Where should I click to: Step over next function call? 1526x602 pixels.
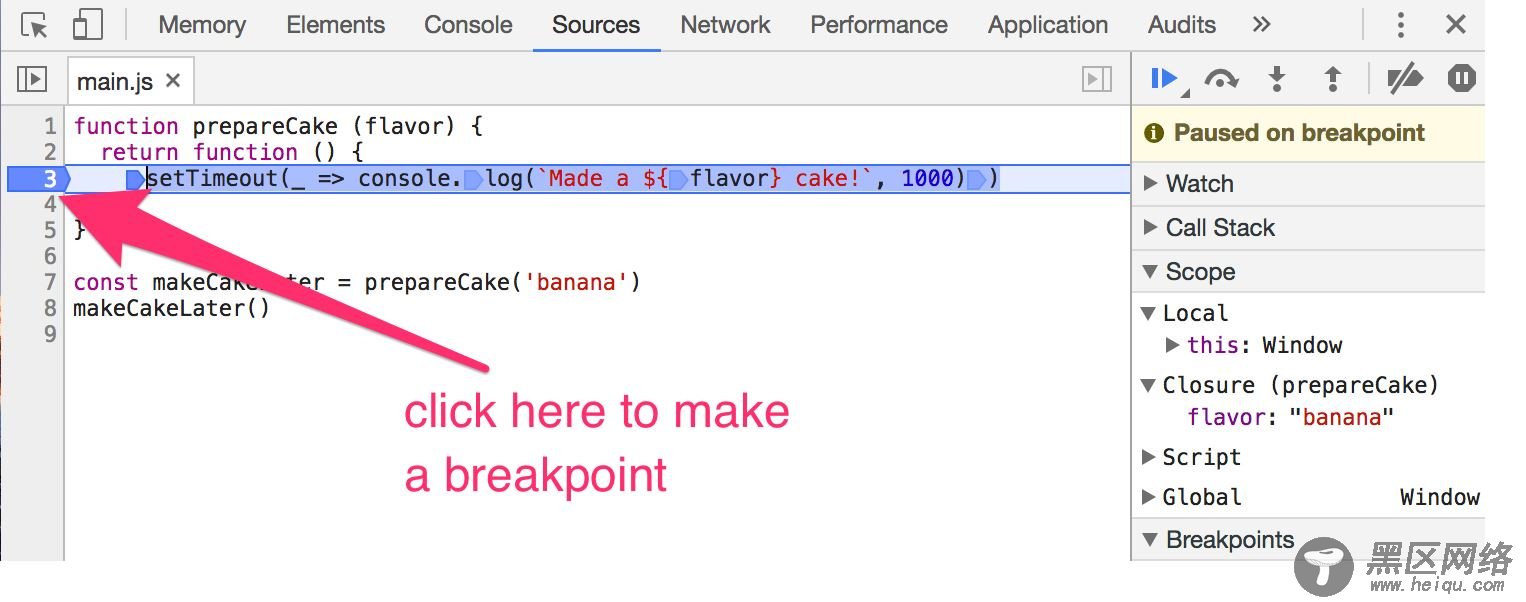point(1221,79)
